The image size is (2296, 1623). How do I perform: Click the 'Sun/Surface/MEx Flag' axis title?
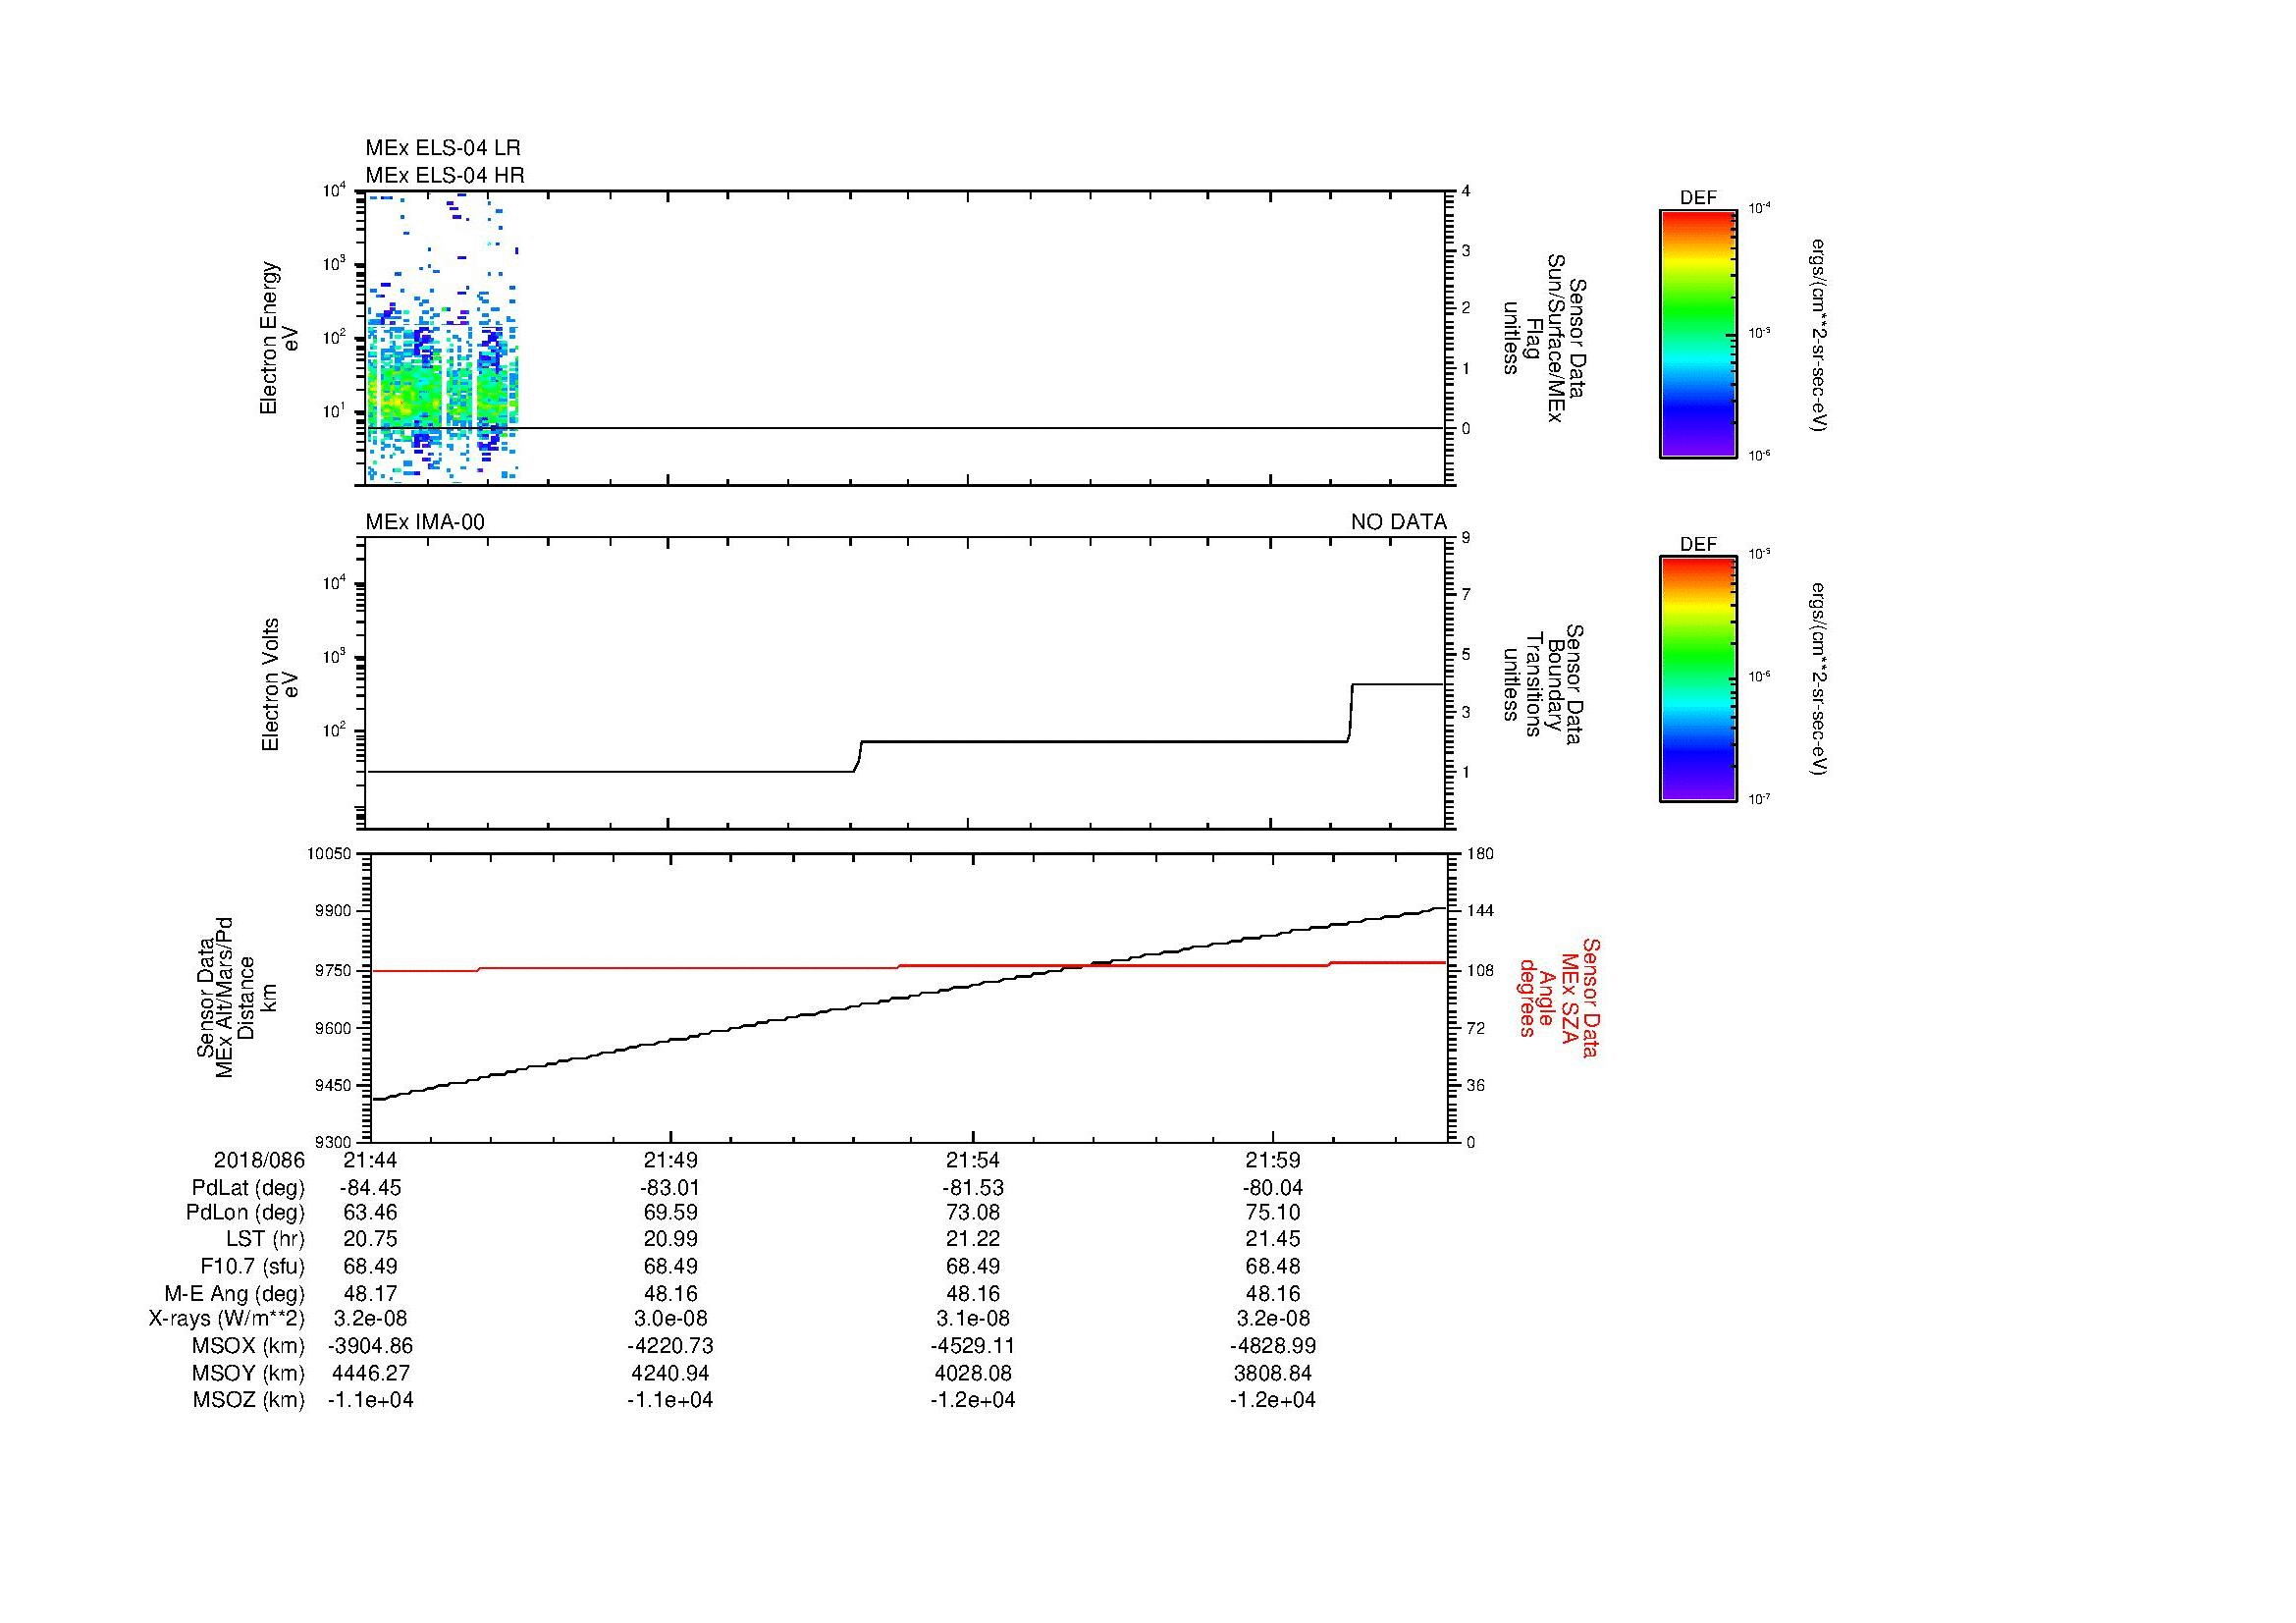1544,338
